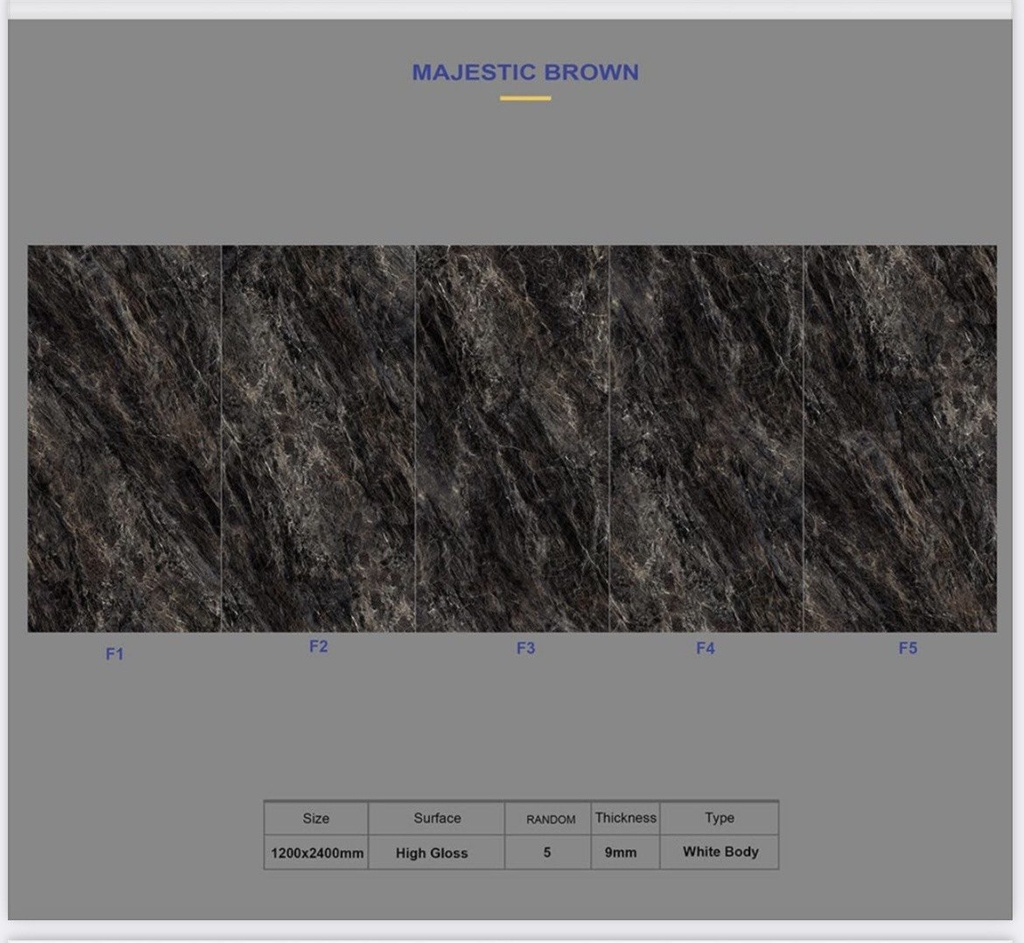The height and width of the screenshot is (943, 1024).
Task: Click the random count value 5
Action: point(547,852)
